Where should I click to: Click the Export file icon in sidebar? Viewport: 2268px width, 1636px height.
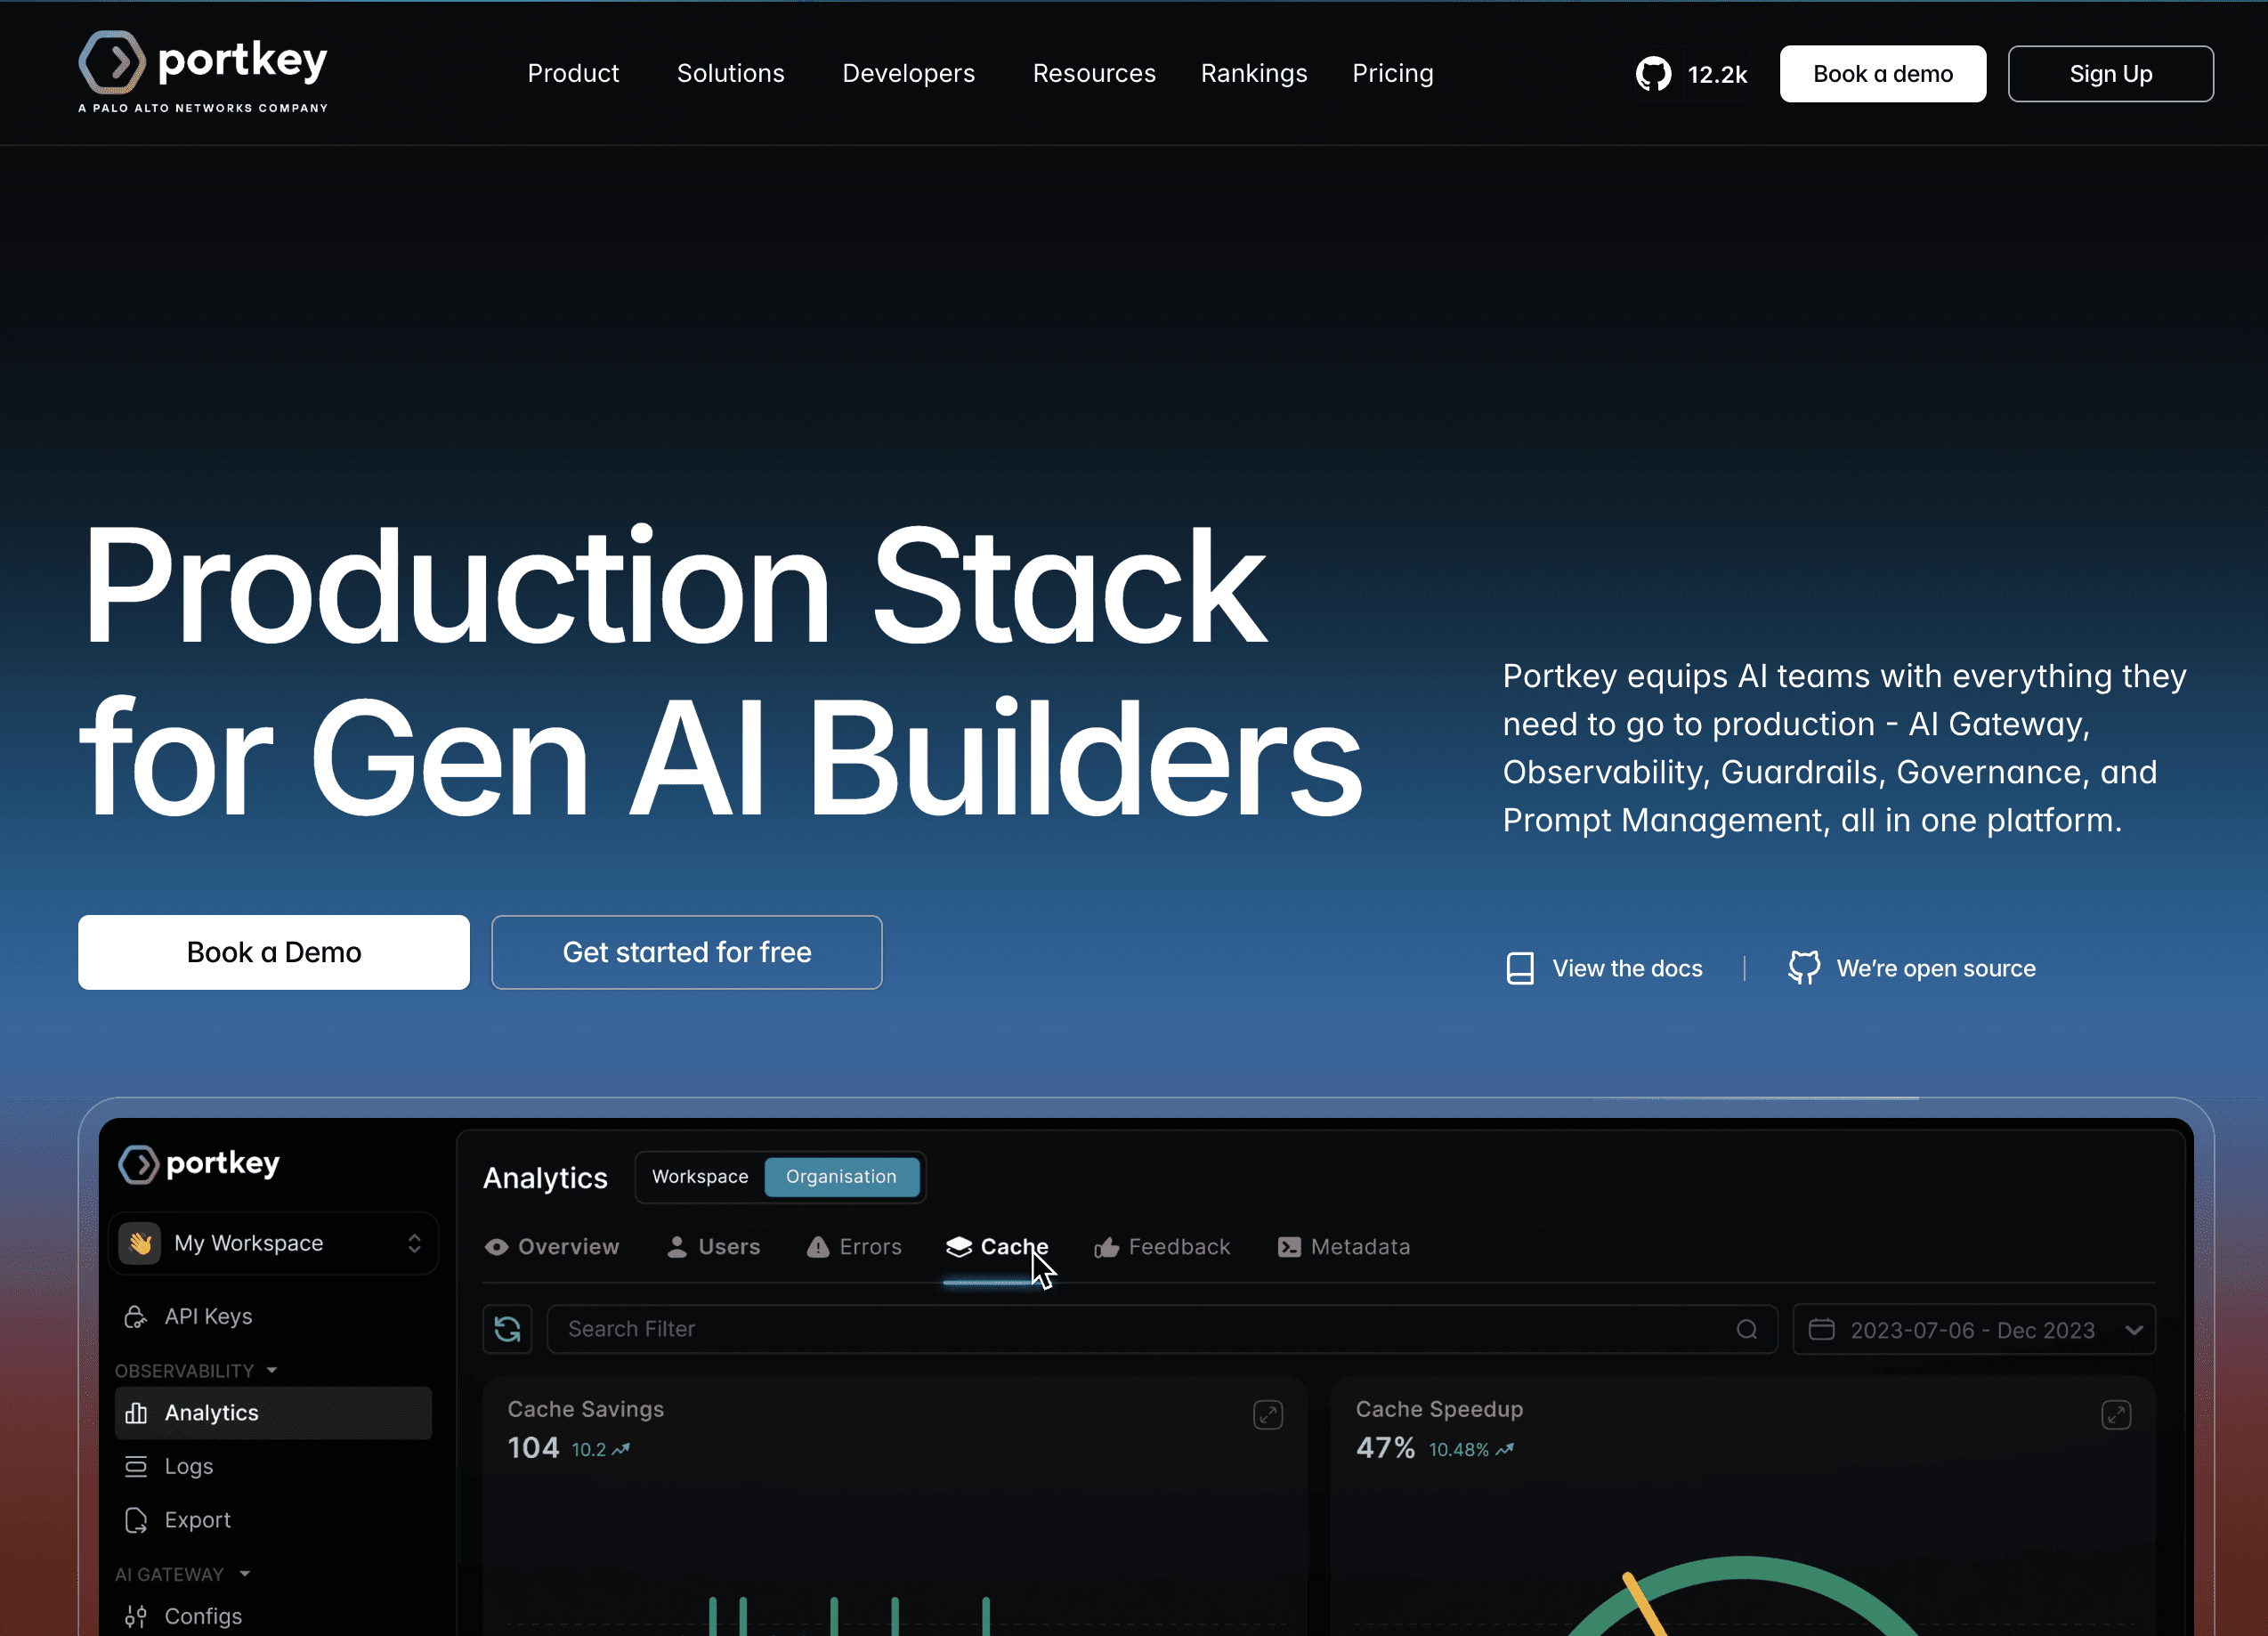(136, 1520)
